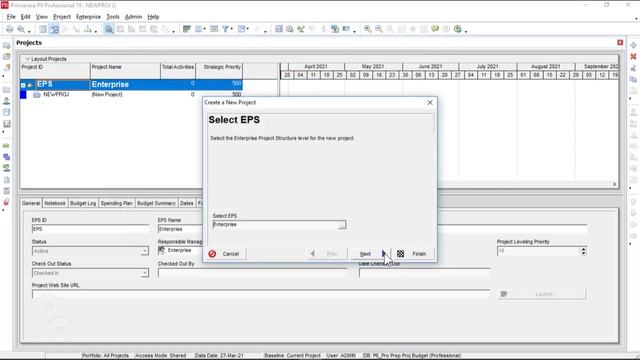This screenshot has height=360, width=640.
Task: Open Print Preview from the toolbar
Action: [21, 29]
